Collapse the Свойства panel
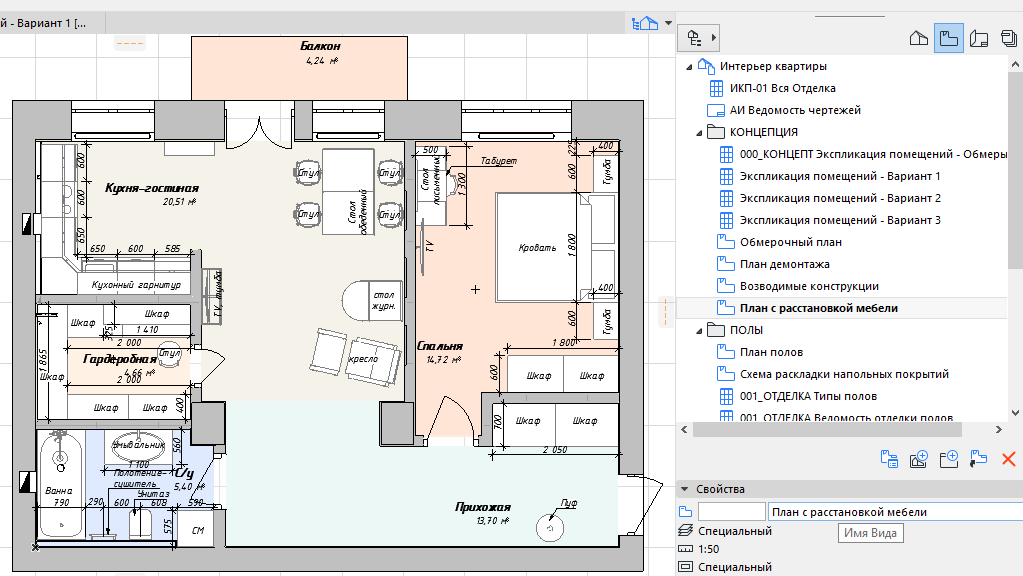 coord(684,489)
